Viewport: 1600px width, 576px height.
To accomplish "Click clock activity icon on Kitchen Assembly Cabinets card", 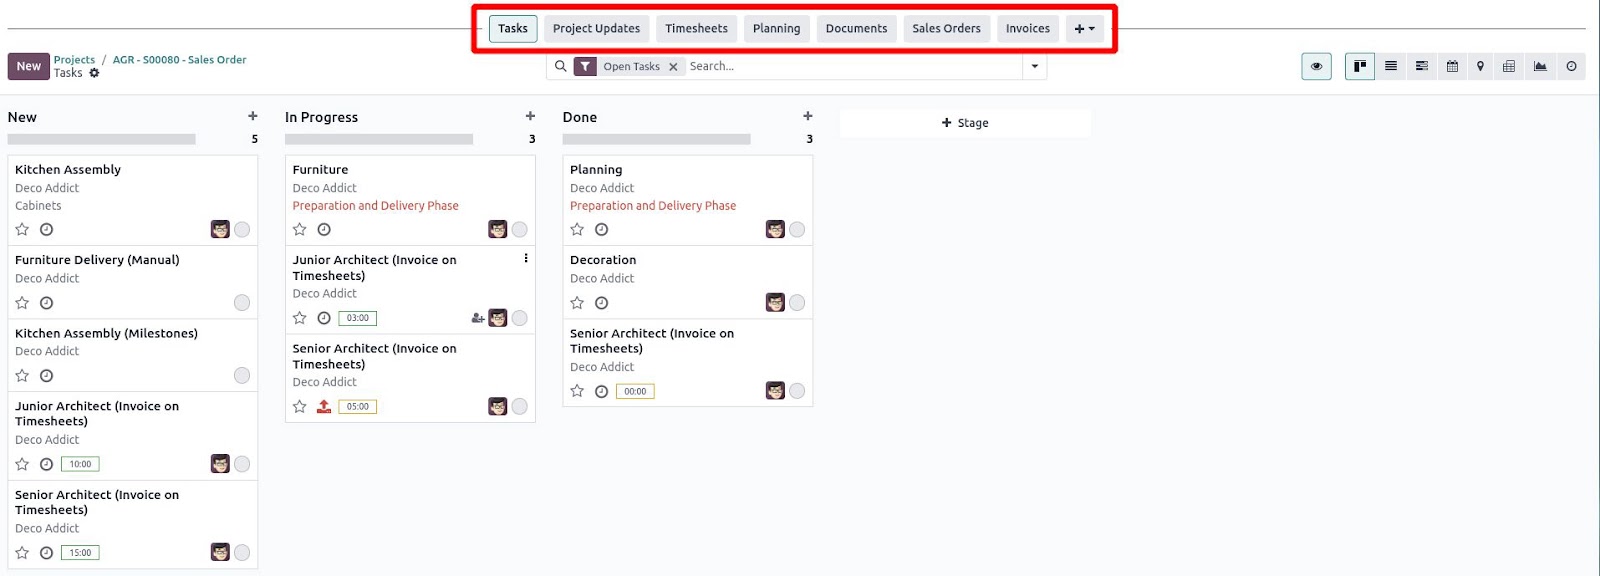I will click(46, 230).
